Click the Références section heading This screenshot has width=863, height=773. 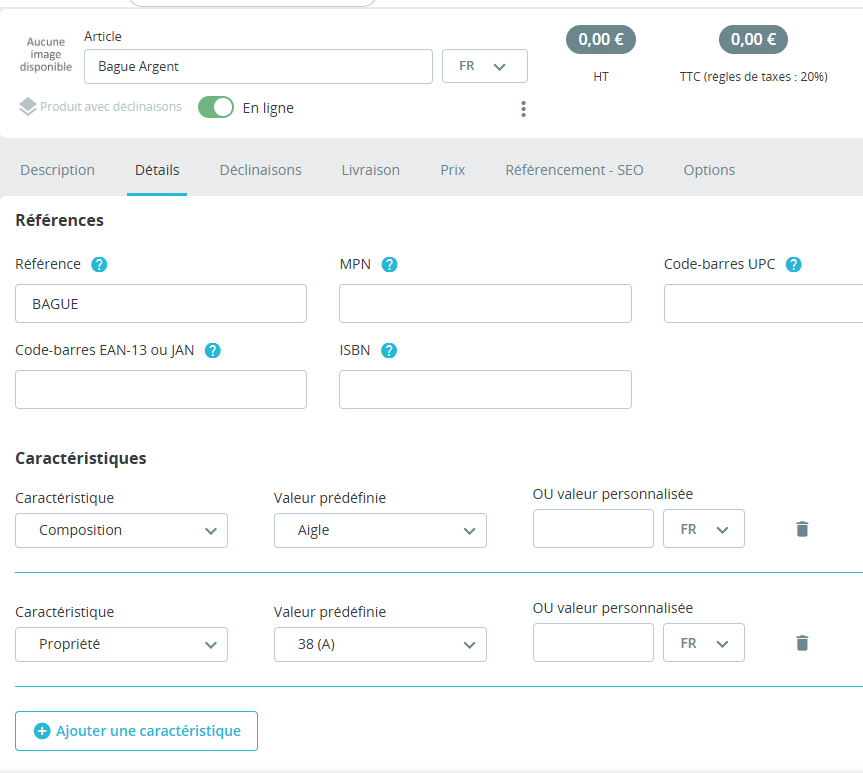tap(59, 220)
